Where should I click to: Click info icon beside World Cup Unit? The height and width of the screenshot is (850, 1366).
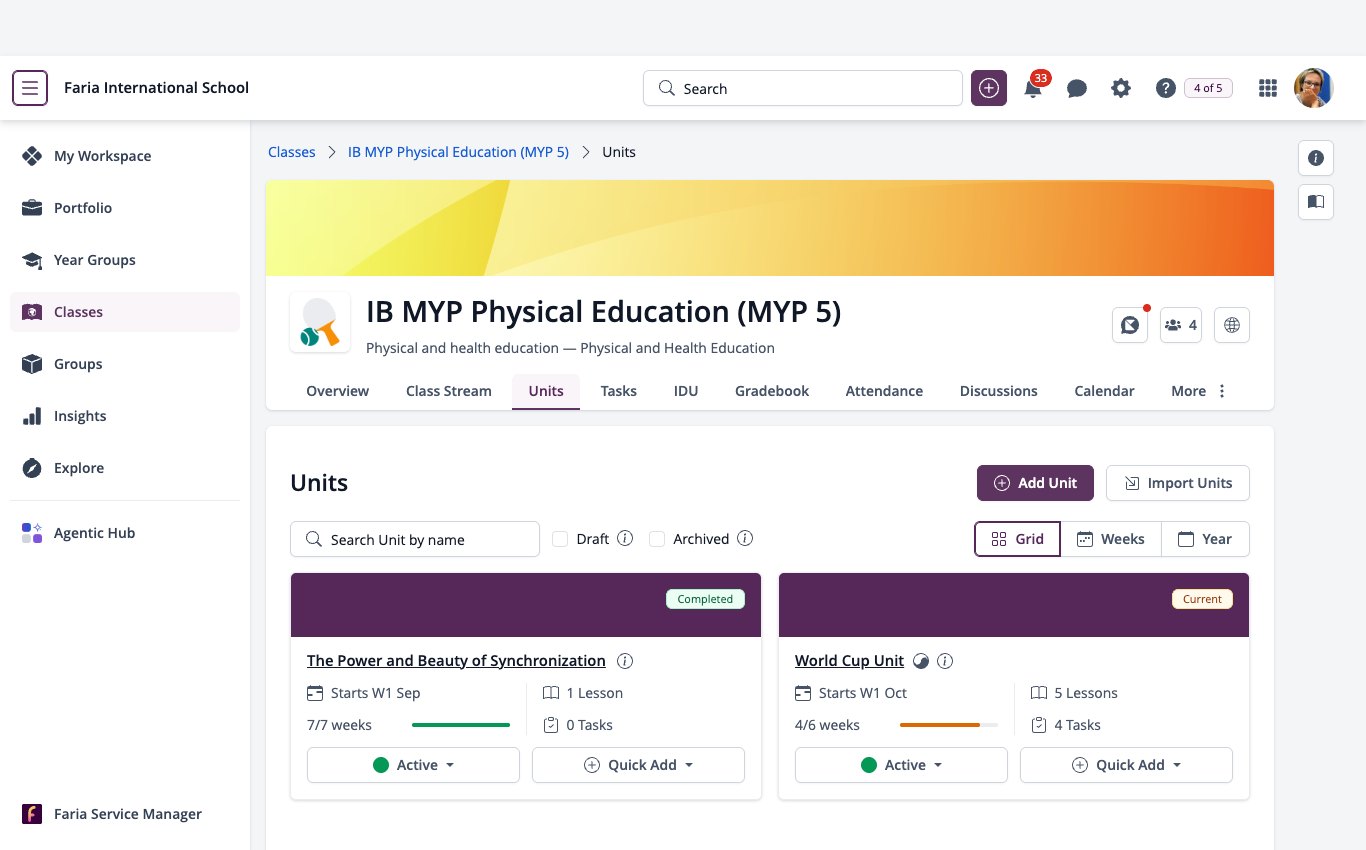coord(945,661)
